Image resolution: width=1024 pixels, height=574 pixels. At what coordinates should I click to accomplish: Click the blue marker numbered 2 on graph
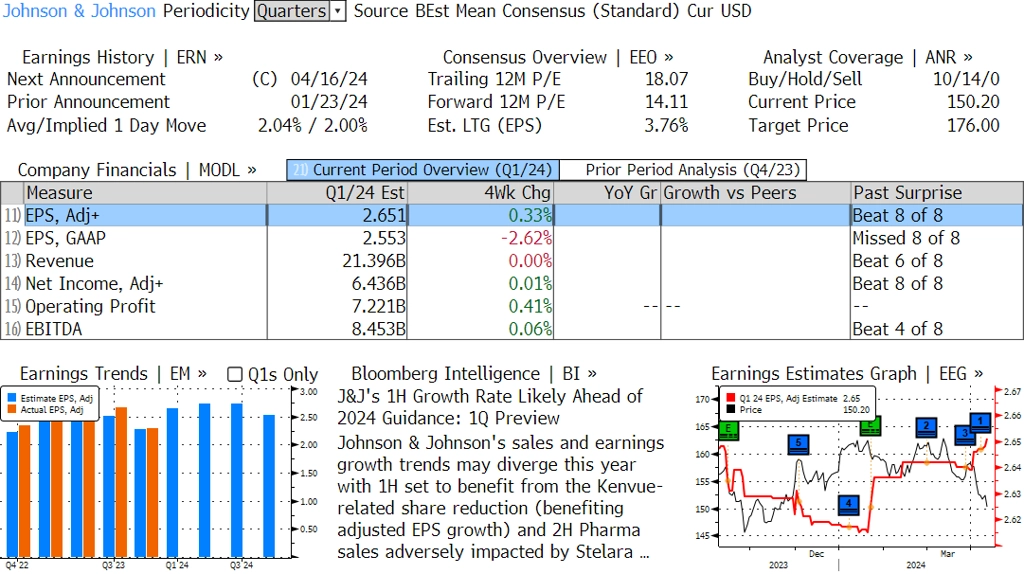(926, 427)
